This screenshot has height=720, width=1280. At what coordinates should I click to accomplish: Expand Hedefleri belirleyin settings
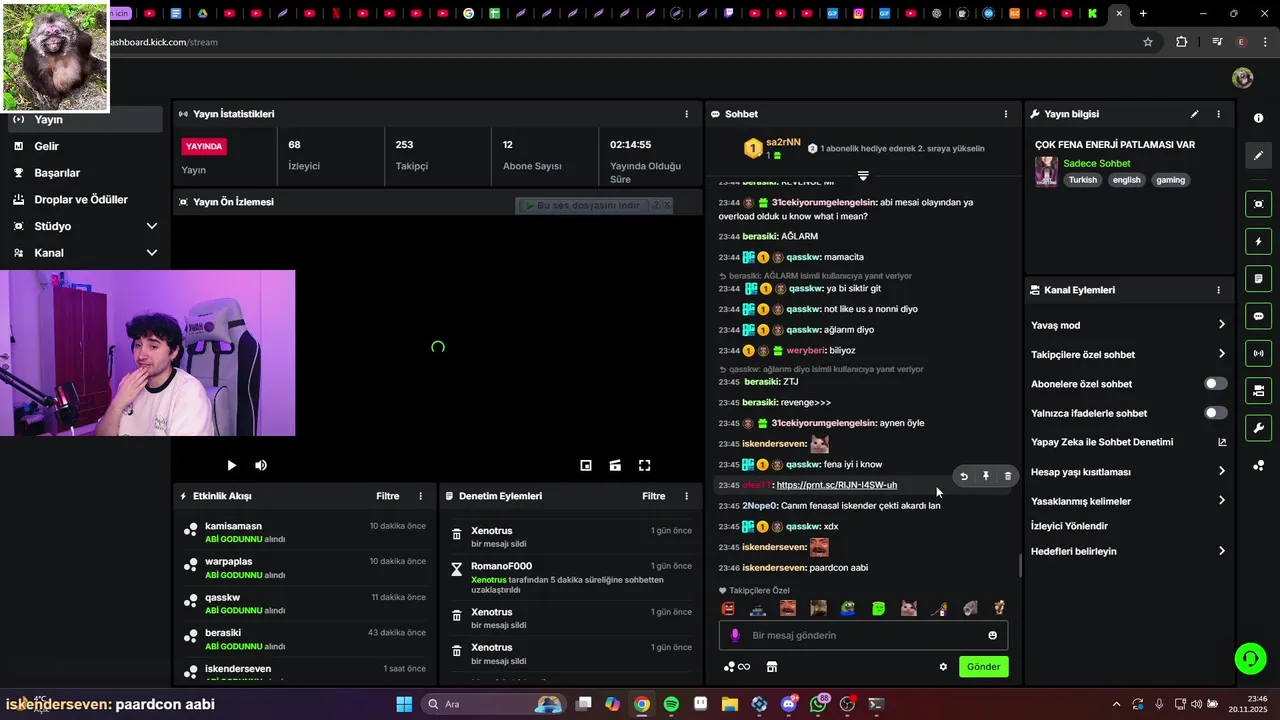click(x=1129, y=551)
